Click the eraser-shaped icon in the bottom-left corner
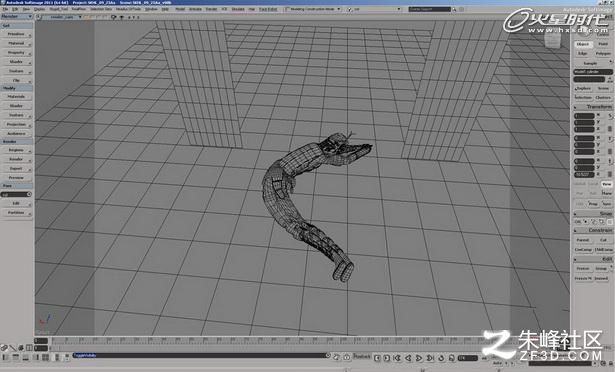 (x=4, y=348)
